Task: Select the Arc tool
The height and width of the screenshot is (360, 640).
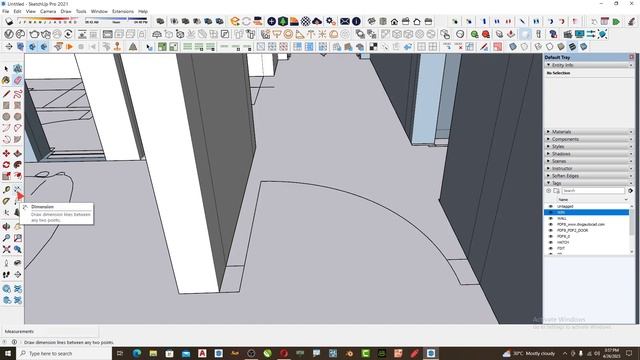Action: [6, 128]
